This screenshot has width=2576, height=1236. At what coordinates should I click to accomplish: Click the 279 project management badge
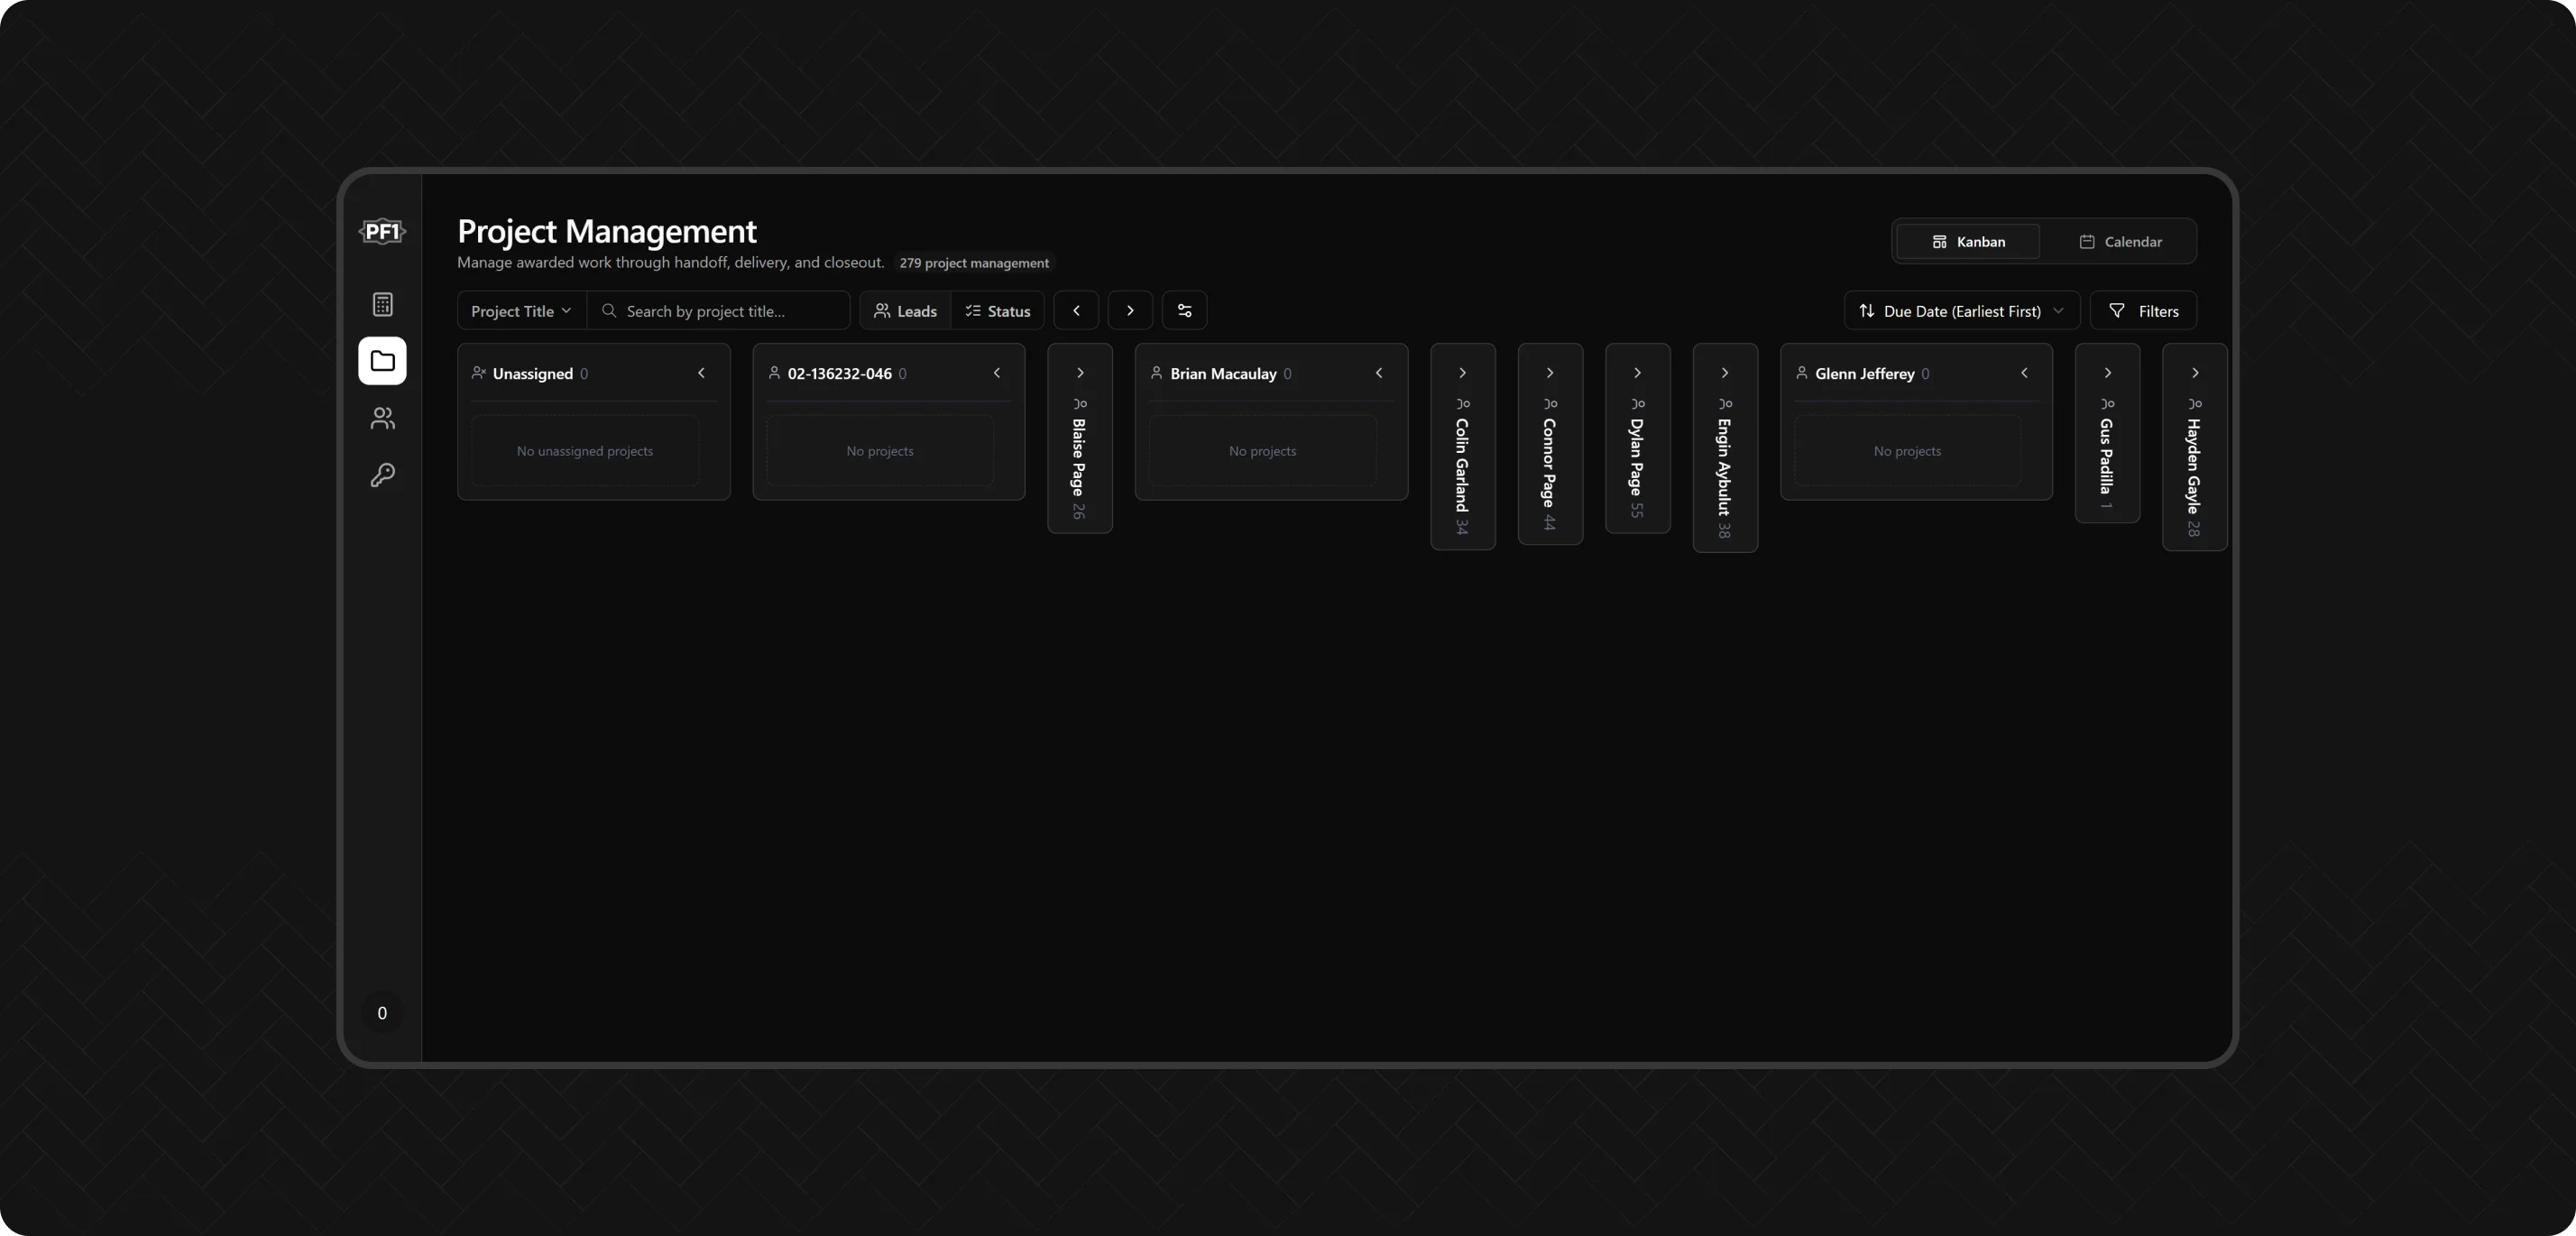coord(974,263)
